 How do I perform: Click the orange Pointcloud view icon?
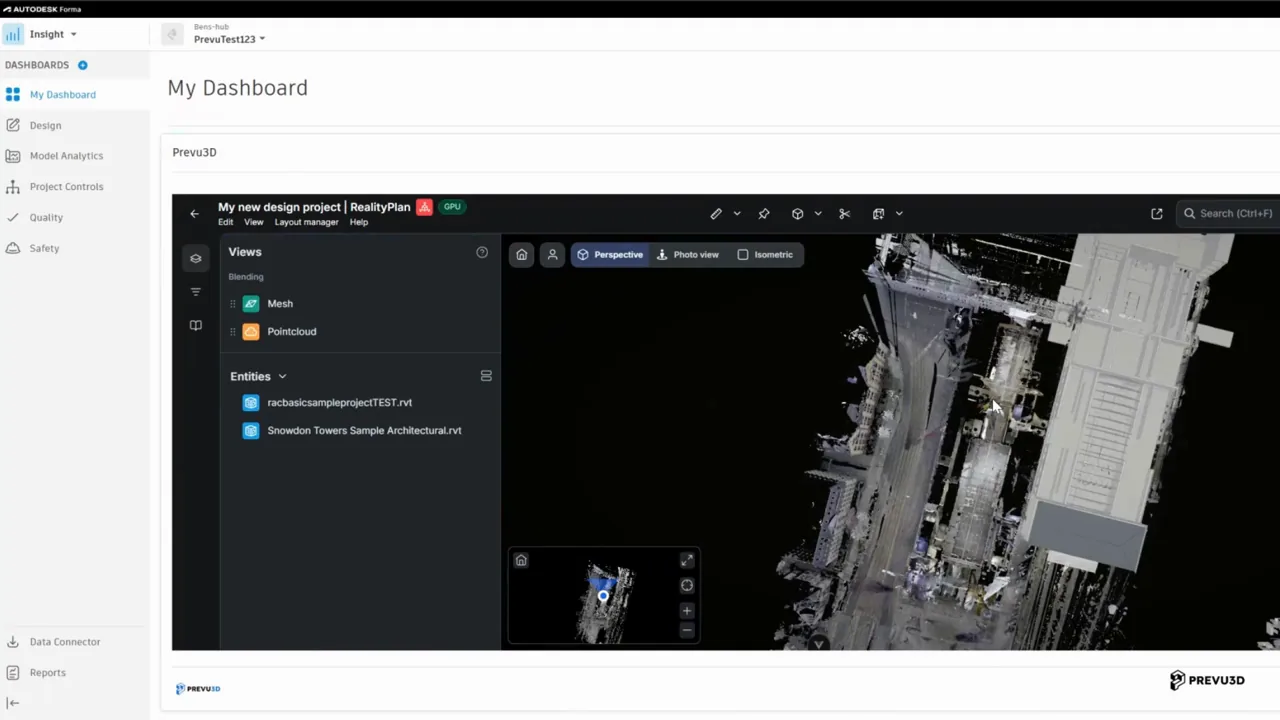tap(251, 331)
